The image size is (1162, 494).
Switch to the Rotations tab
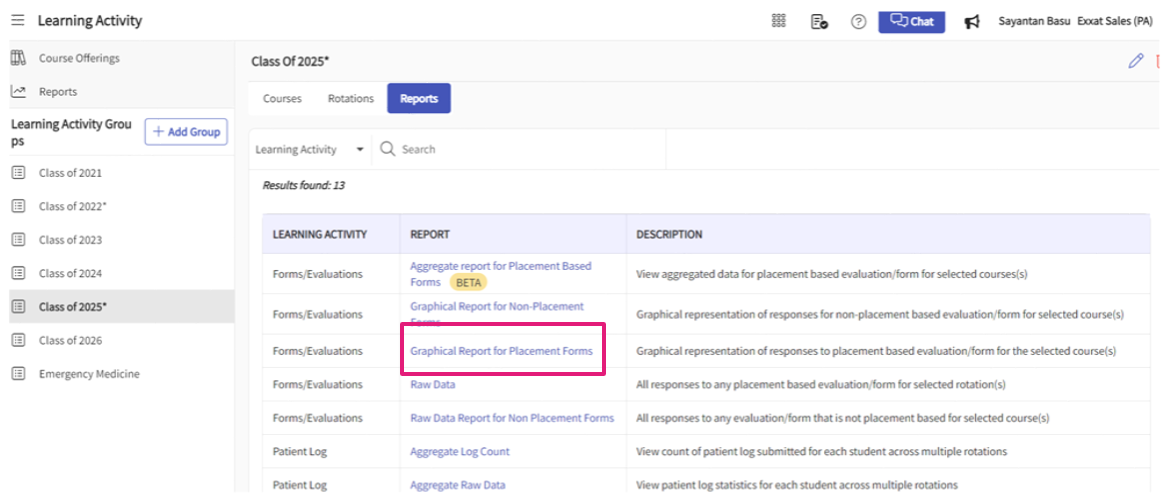pyautogui.click(x=350, y=99)
